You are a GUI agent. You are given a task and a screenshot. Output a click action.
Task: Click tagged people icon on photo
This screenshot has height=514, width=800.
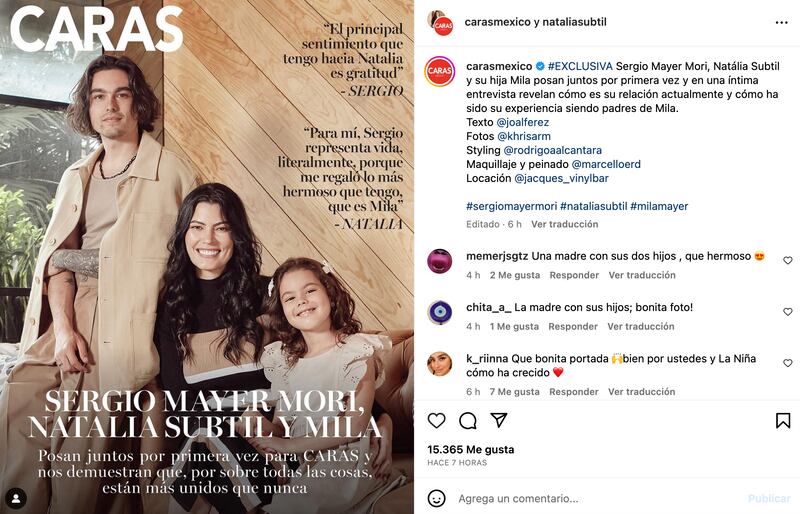click(16, 496)
